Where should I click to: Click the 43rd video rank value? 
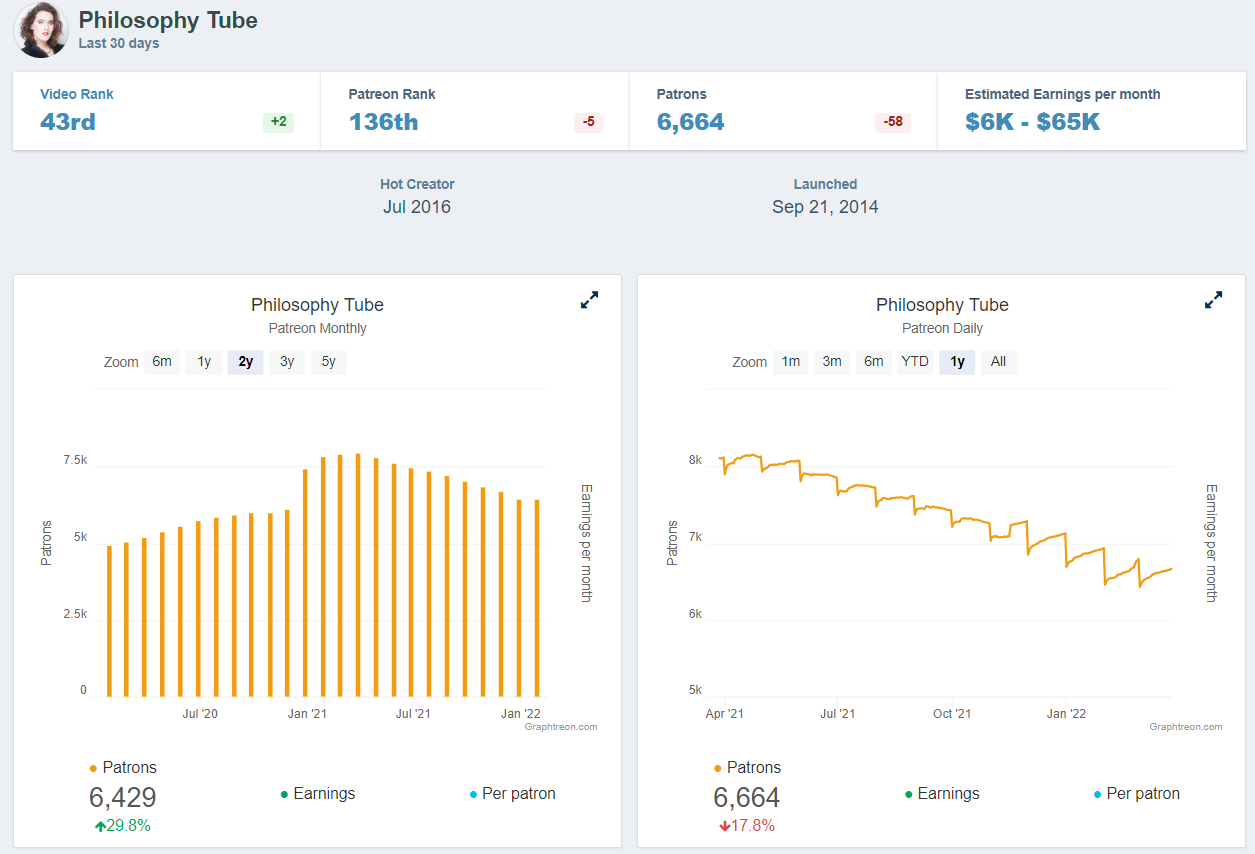(x=68, y=122)
